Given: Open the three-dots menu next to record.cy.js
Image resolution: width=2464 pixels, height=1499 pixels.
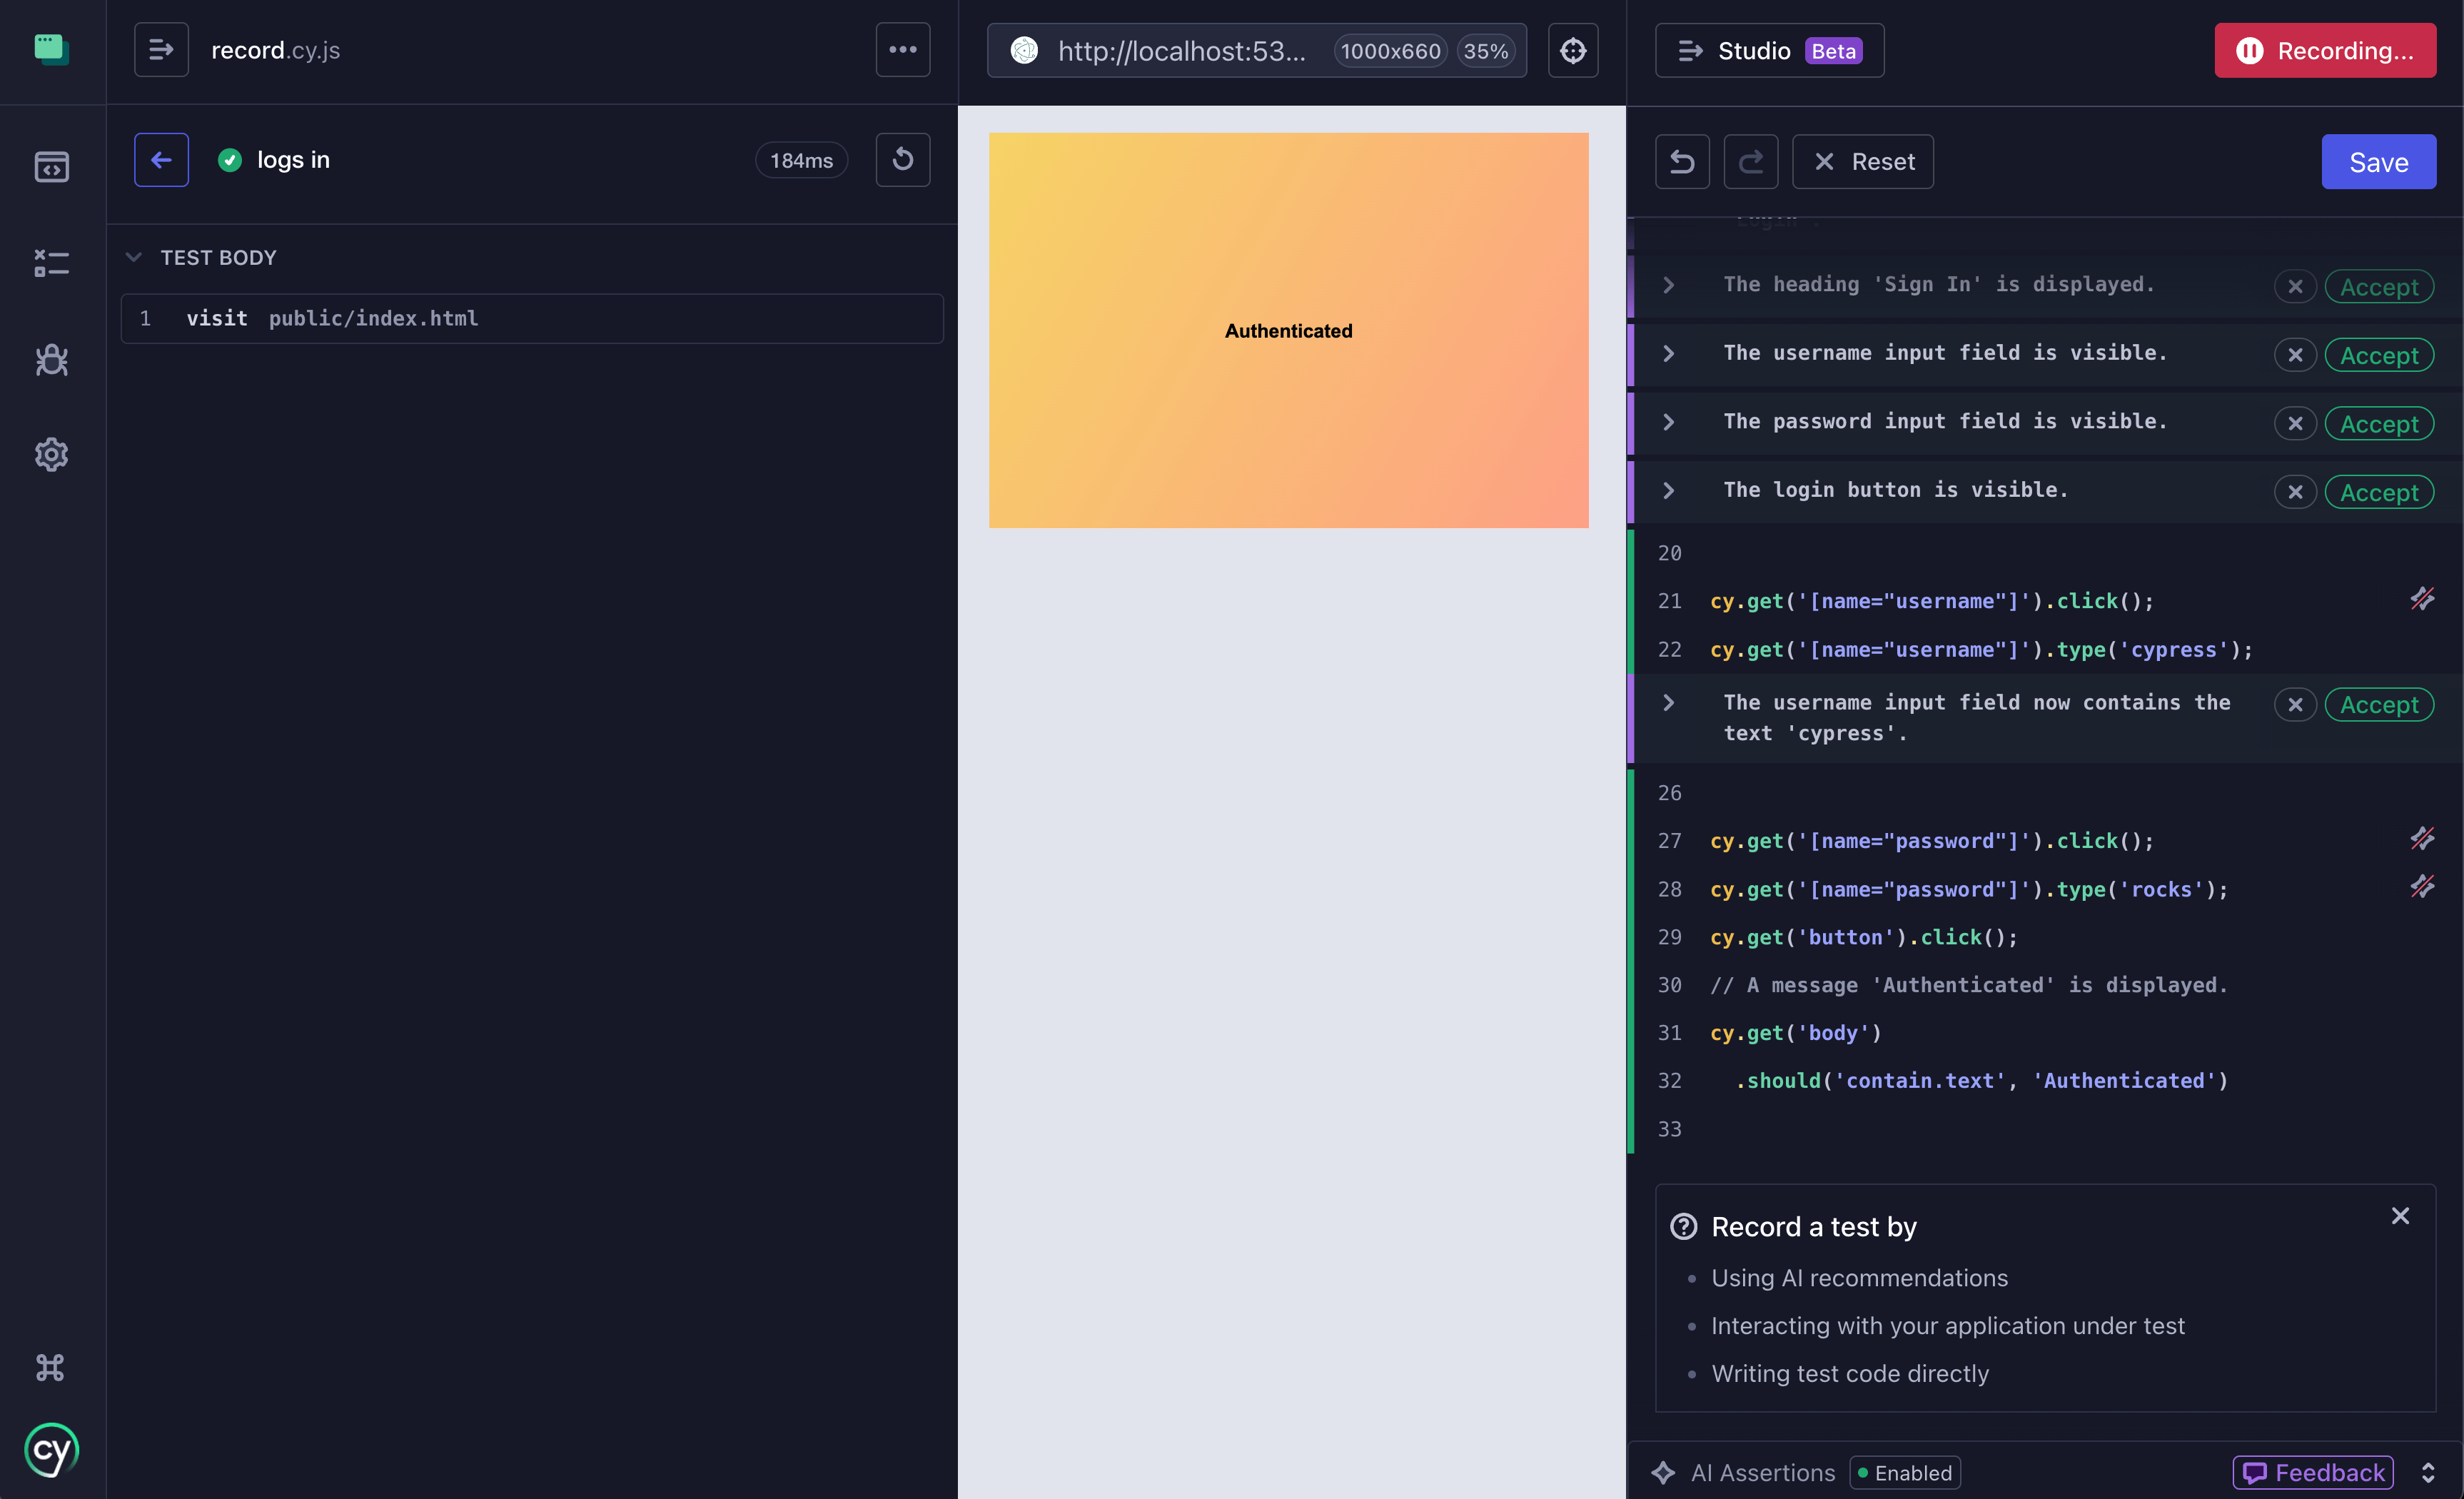Looking at the screenshot, I should (x=902, y=50).
